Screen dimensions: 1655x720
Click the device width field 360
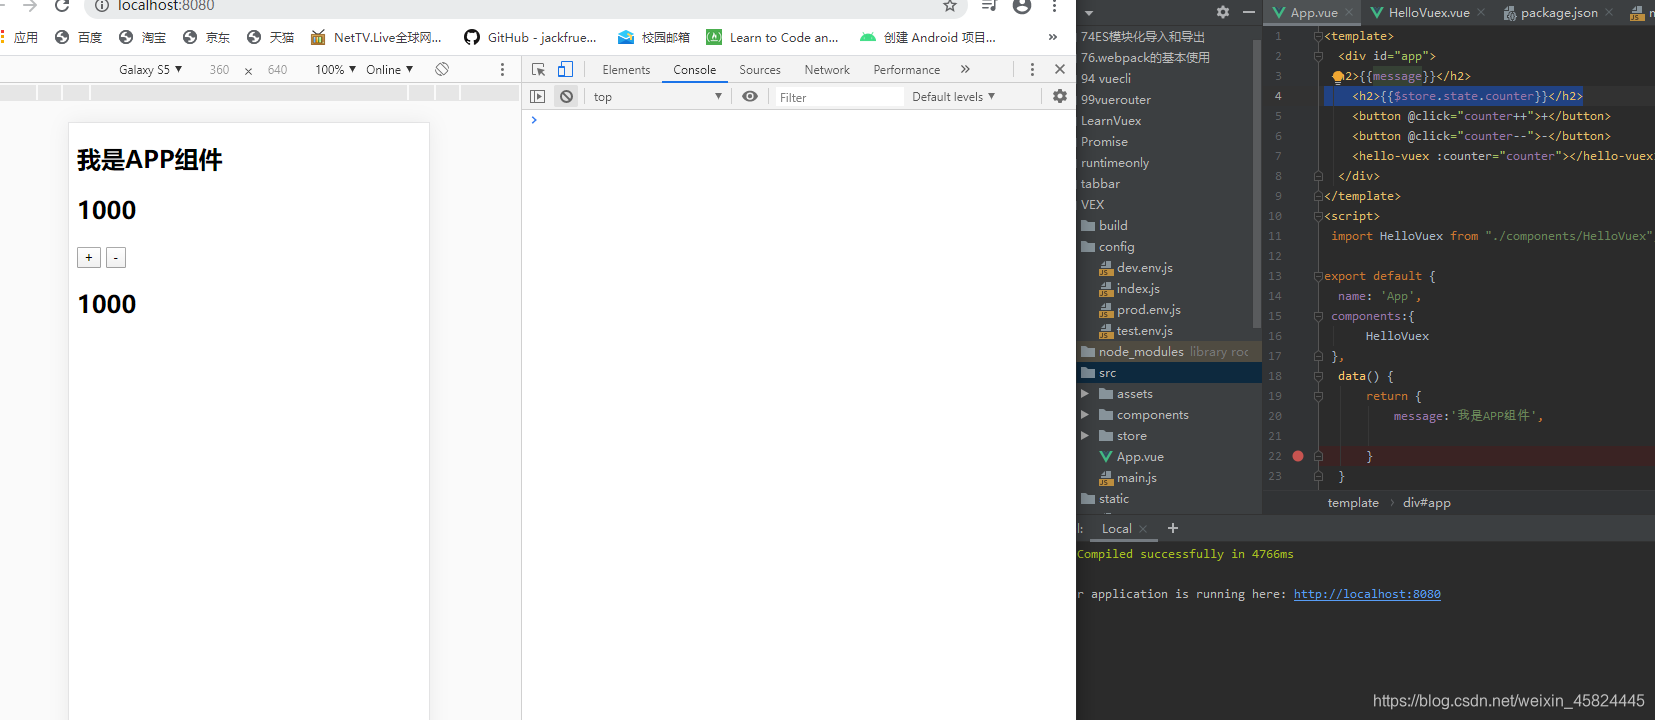[x=219, y=70]
